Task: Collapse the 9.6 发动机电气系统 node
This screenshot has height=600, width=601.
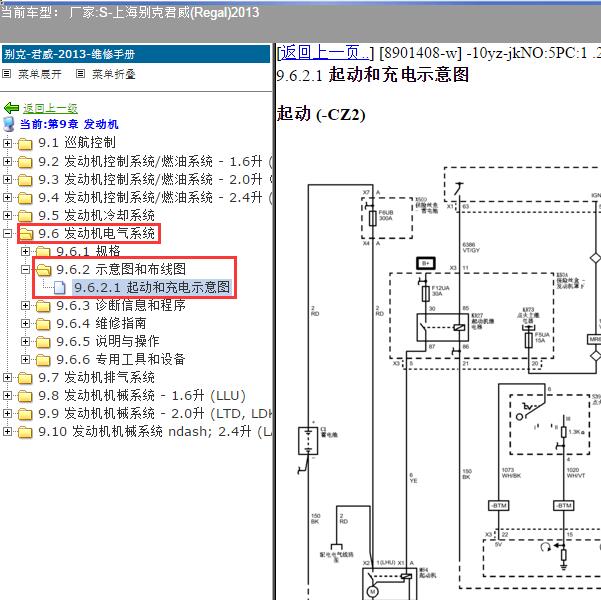Action: pyautogui.click(x=7, y=233)
